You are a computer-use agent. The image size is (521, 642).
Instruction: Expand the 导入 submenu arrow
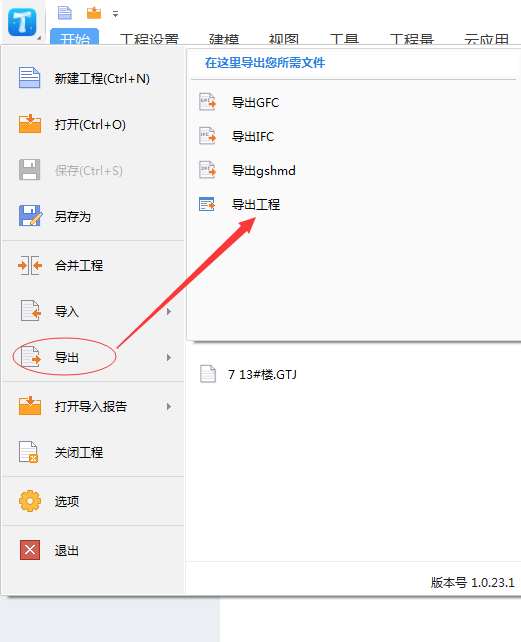(169, 312)
